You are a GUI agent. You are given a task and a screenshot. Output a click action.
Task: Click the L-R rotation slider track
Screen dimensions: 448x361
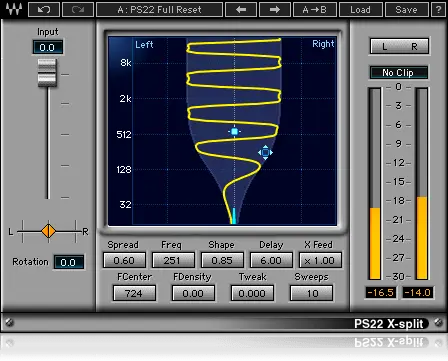pos(49,231)
